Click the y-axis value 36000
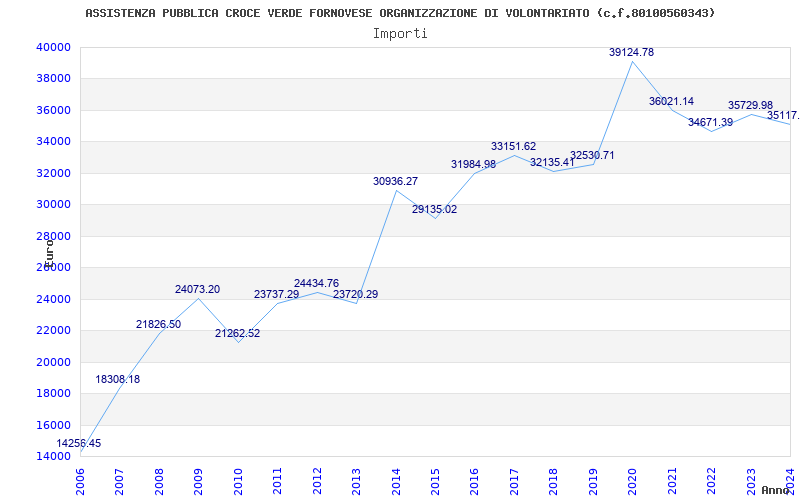This screenshot has height=500, width=800. pos(53,110)
